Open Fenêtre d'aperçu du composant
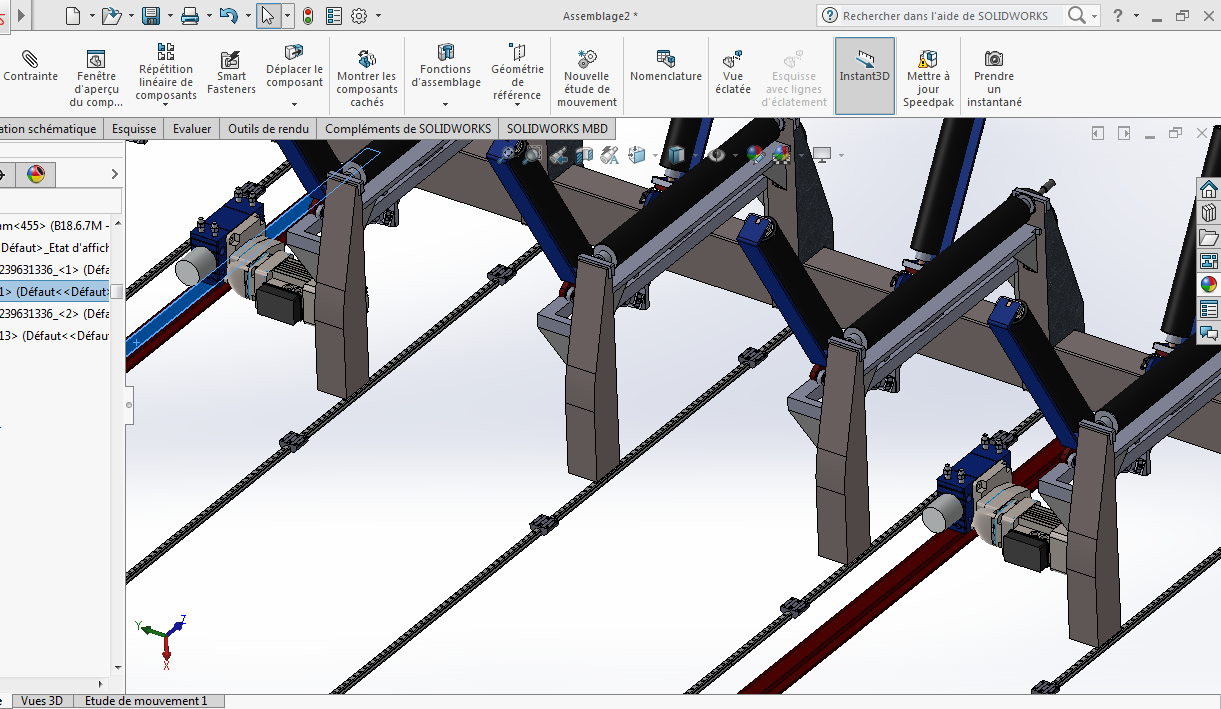The width and height of the screenshot is (1221, 709). point(96,78)
